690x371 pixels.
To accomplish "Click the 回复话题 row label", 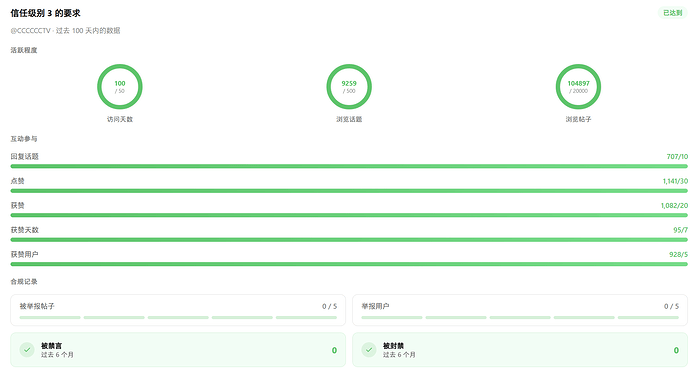I will tap(25, 156).
